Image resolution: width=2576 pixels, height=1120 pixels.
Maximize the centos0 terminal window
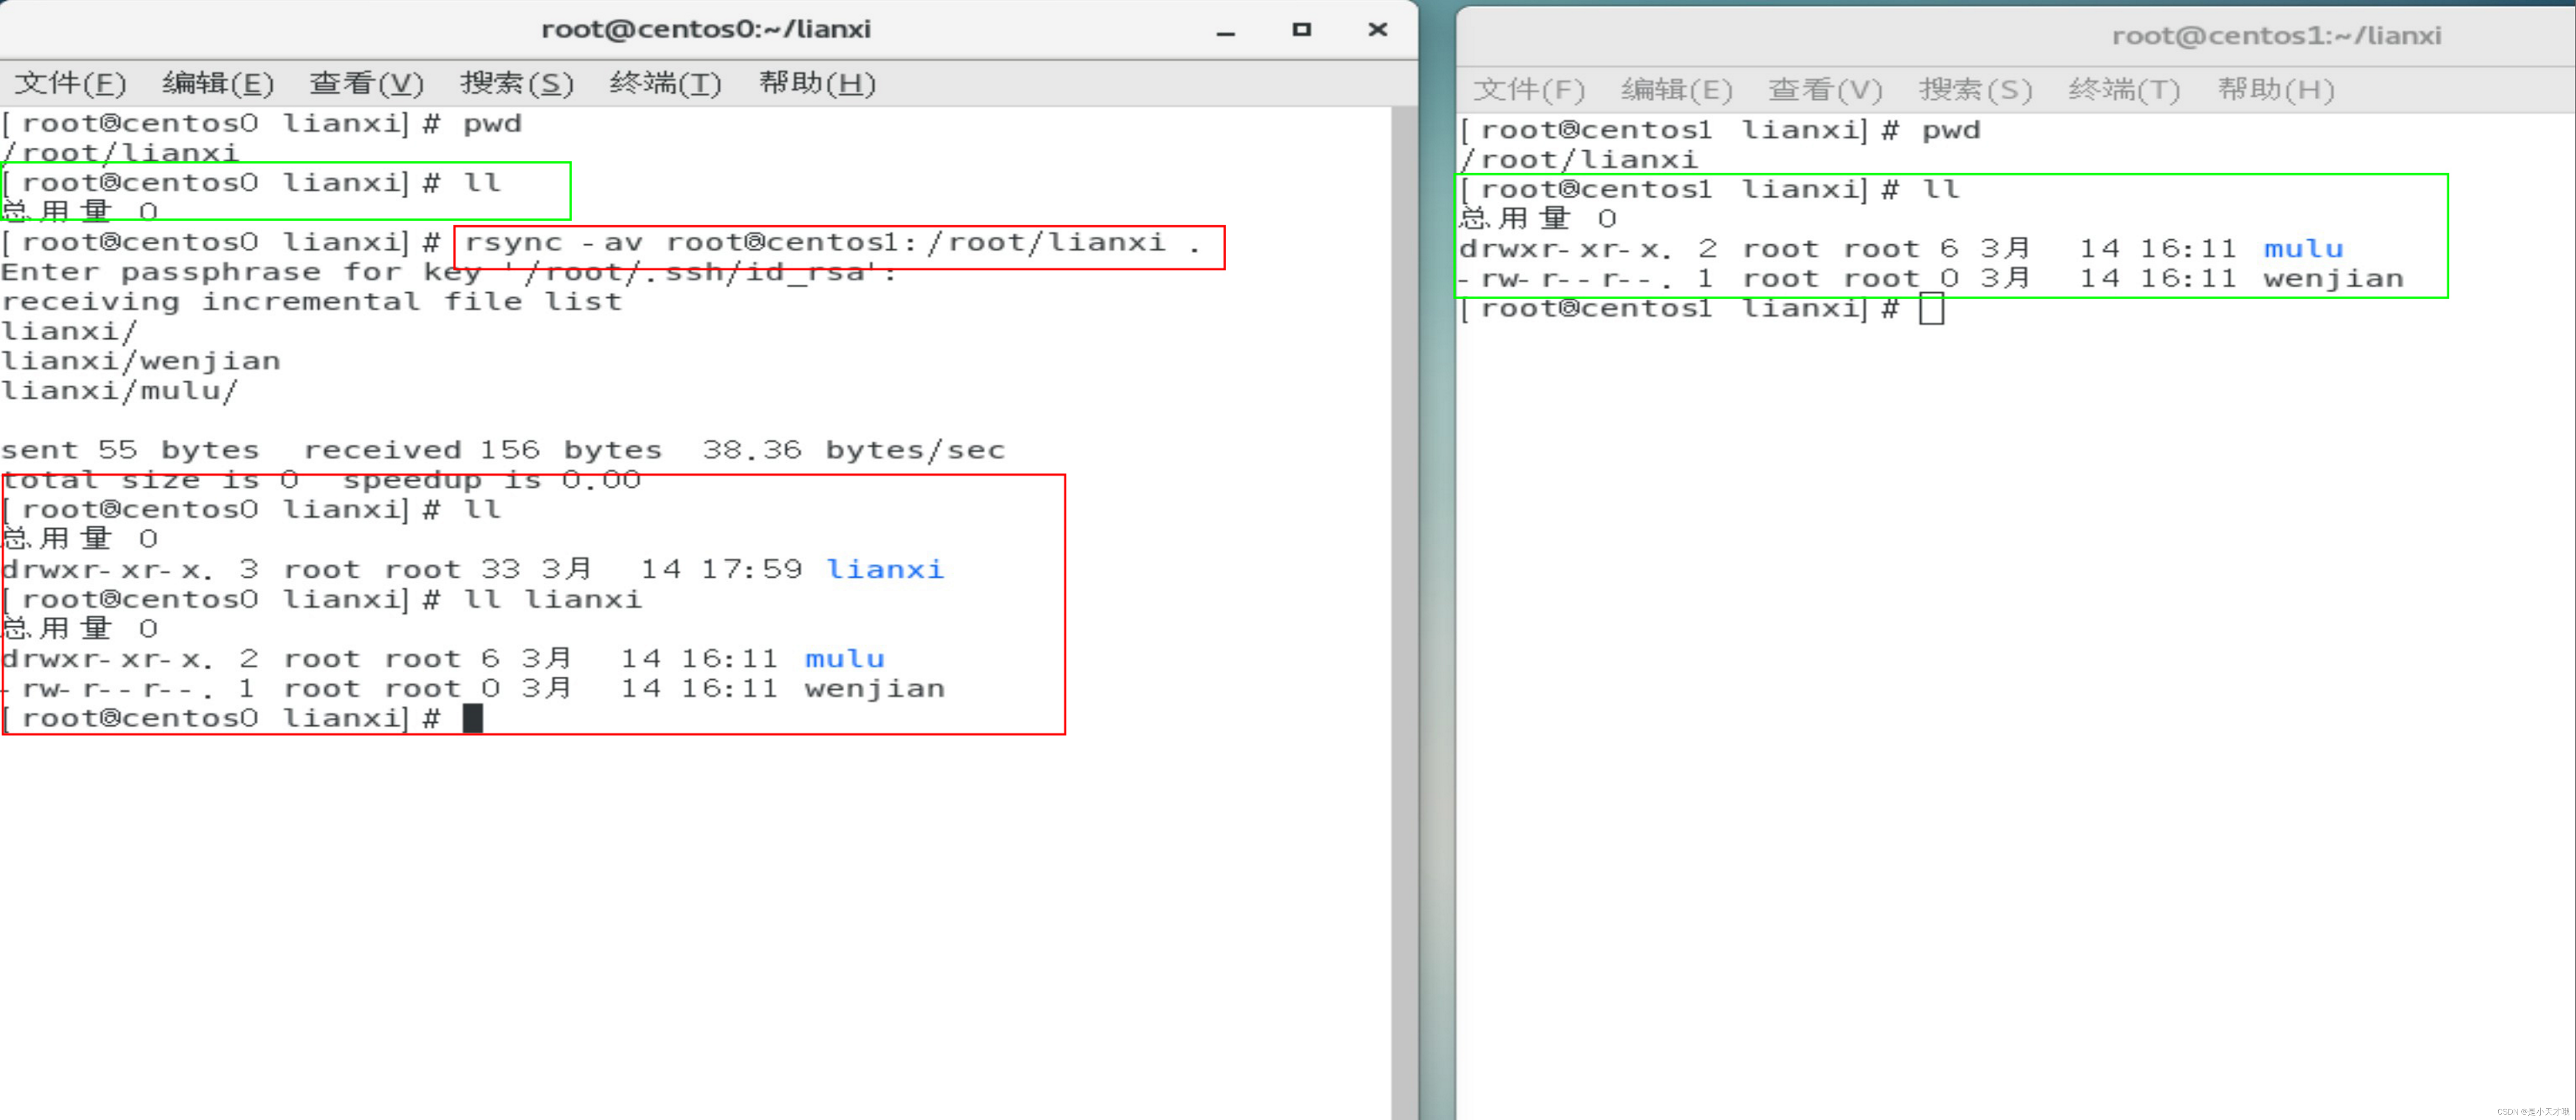click(x=1301, y=30)
